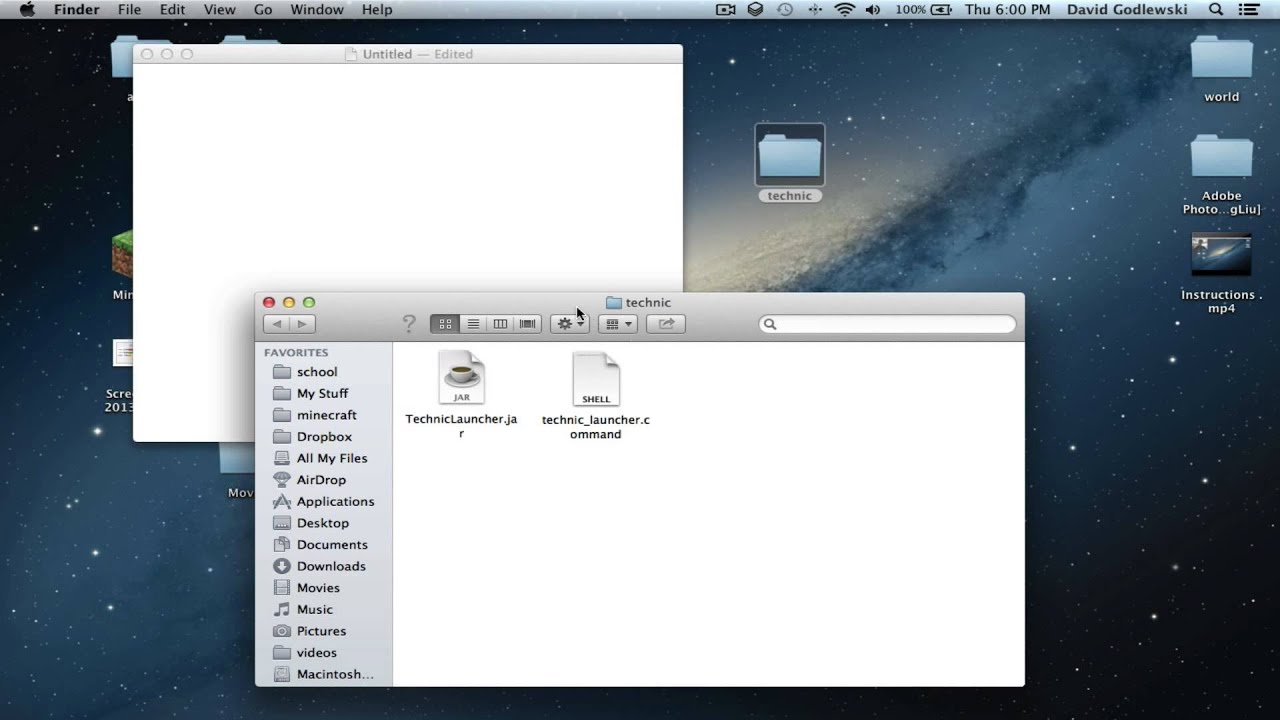
Task: Click the Dropbox menu bar icon
Action: [756, 9]
